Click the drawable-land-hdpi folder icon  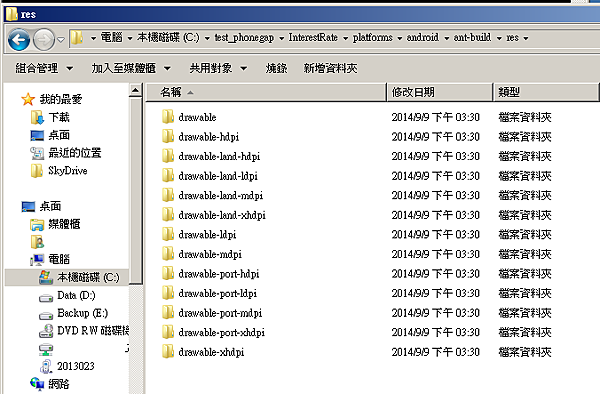pyautogui.click(x=168, y=156)
